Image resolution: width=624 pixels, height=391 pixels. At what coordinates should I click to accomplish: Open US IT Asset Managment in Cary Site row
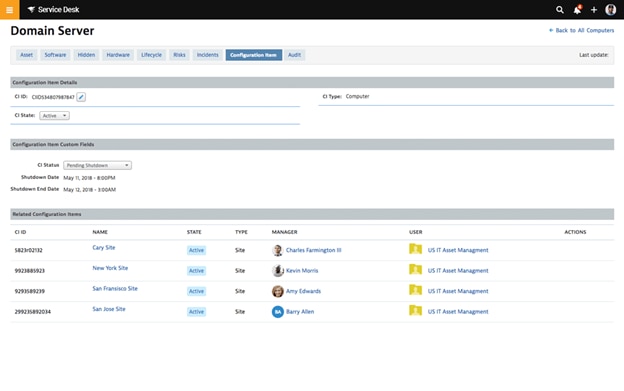coord(458,250)
